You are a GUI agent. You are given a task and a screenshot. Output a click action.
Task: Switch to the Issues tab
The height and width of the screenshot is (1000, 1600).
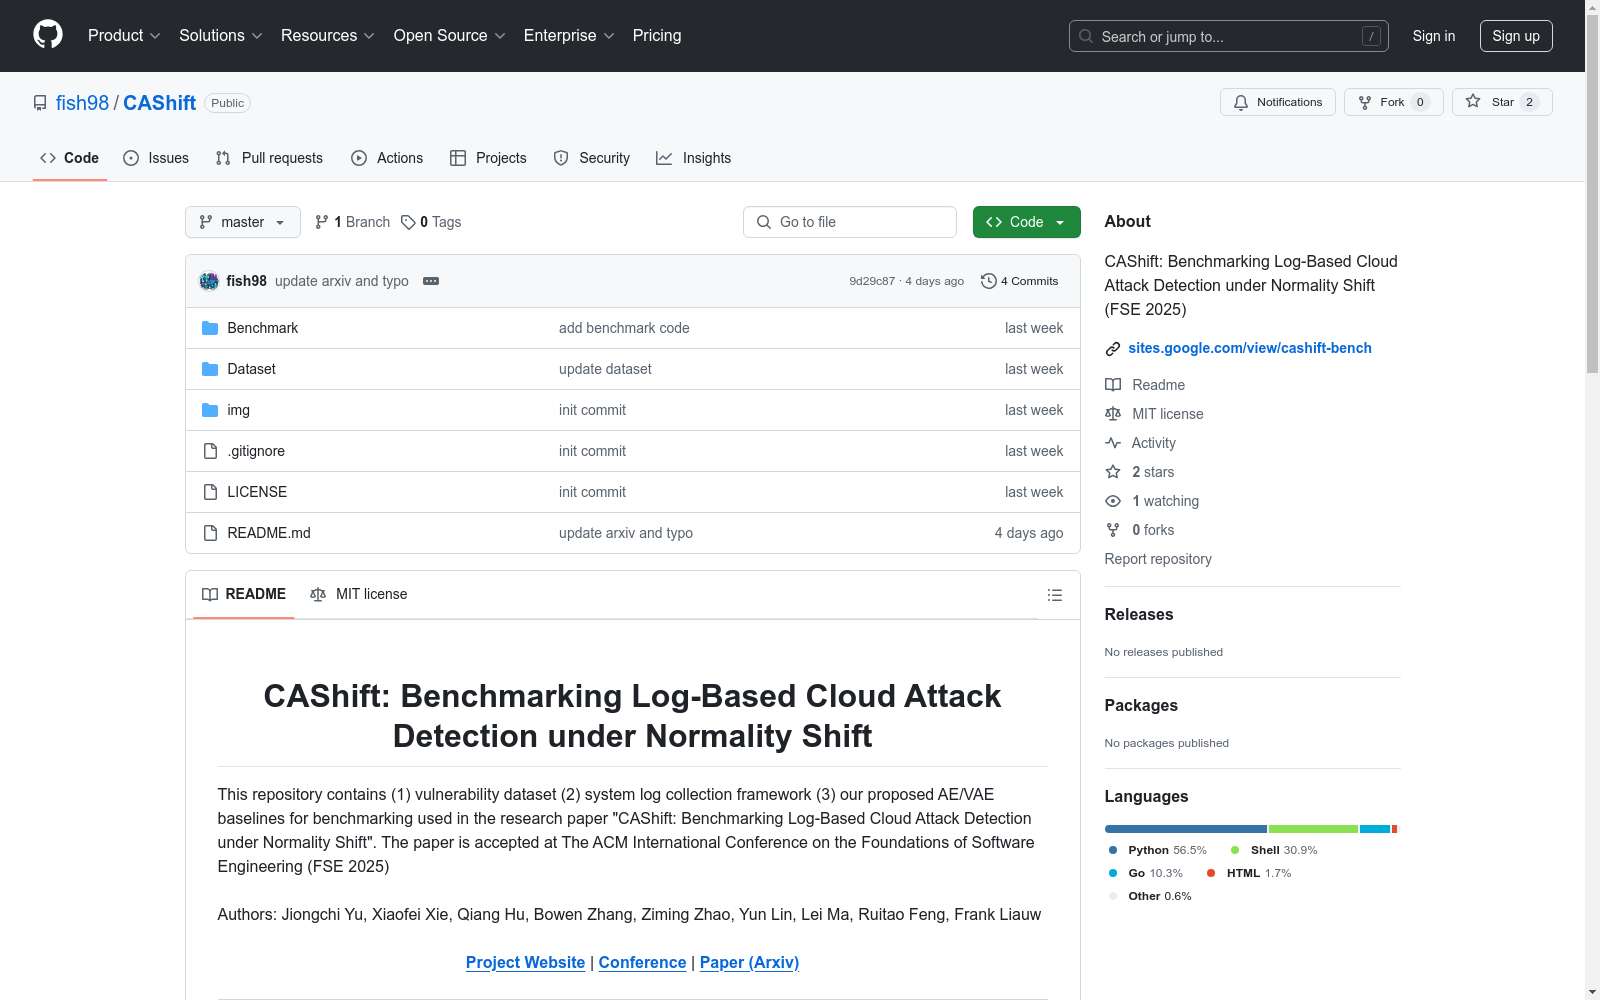156,158
